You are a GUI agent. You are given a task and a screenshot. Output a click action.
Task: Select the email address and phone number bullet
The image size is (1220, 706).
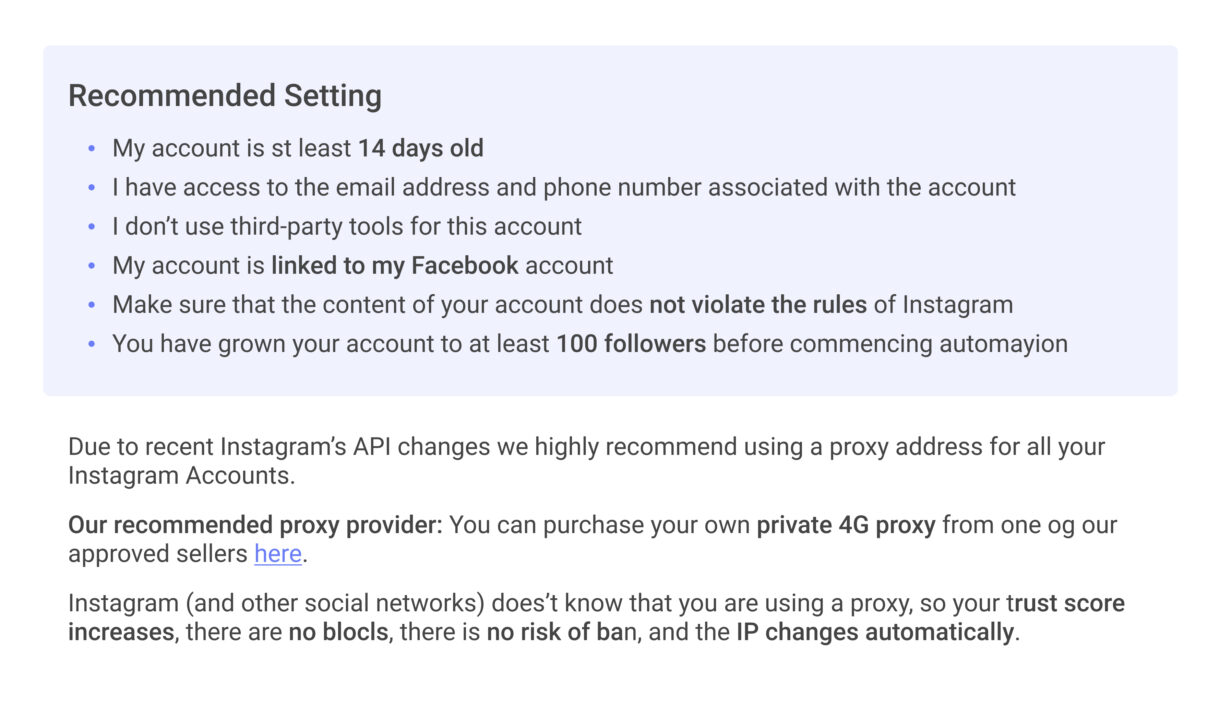[x=563, y=187]
